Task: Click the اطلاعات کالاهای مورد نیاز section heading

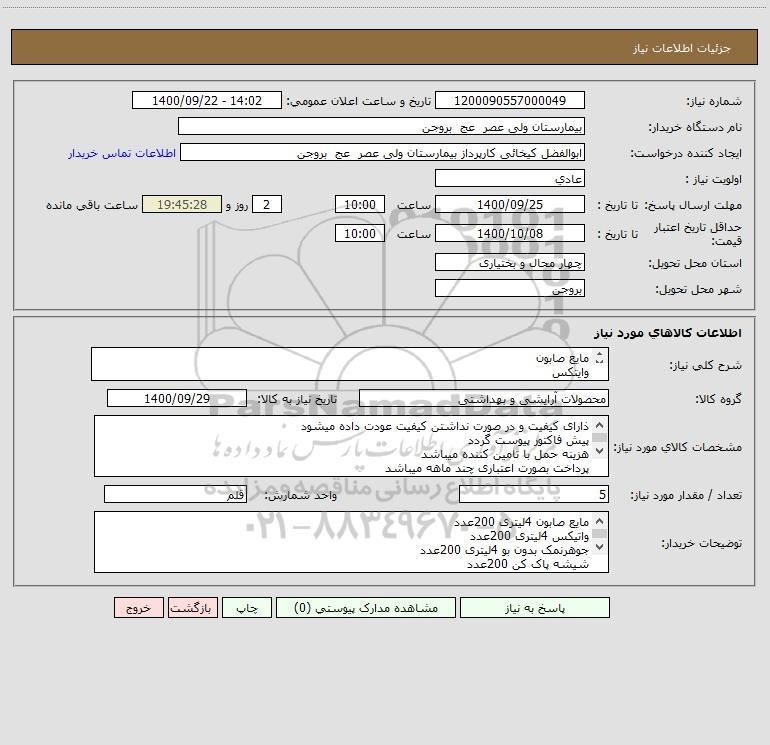Action: tap(668, 333)
